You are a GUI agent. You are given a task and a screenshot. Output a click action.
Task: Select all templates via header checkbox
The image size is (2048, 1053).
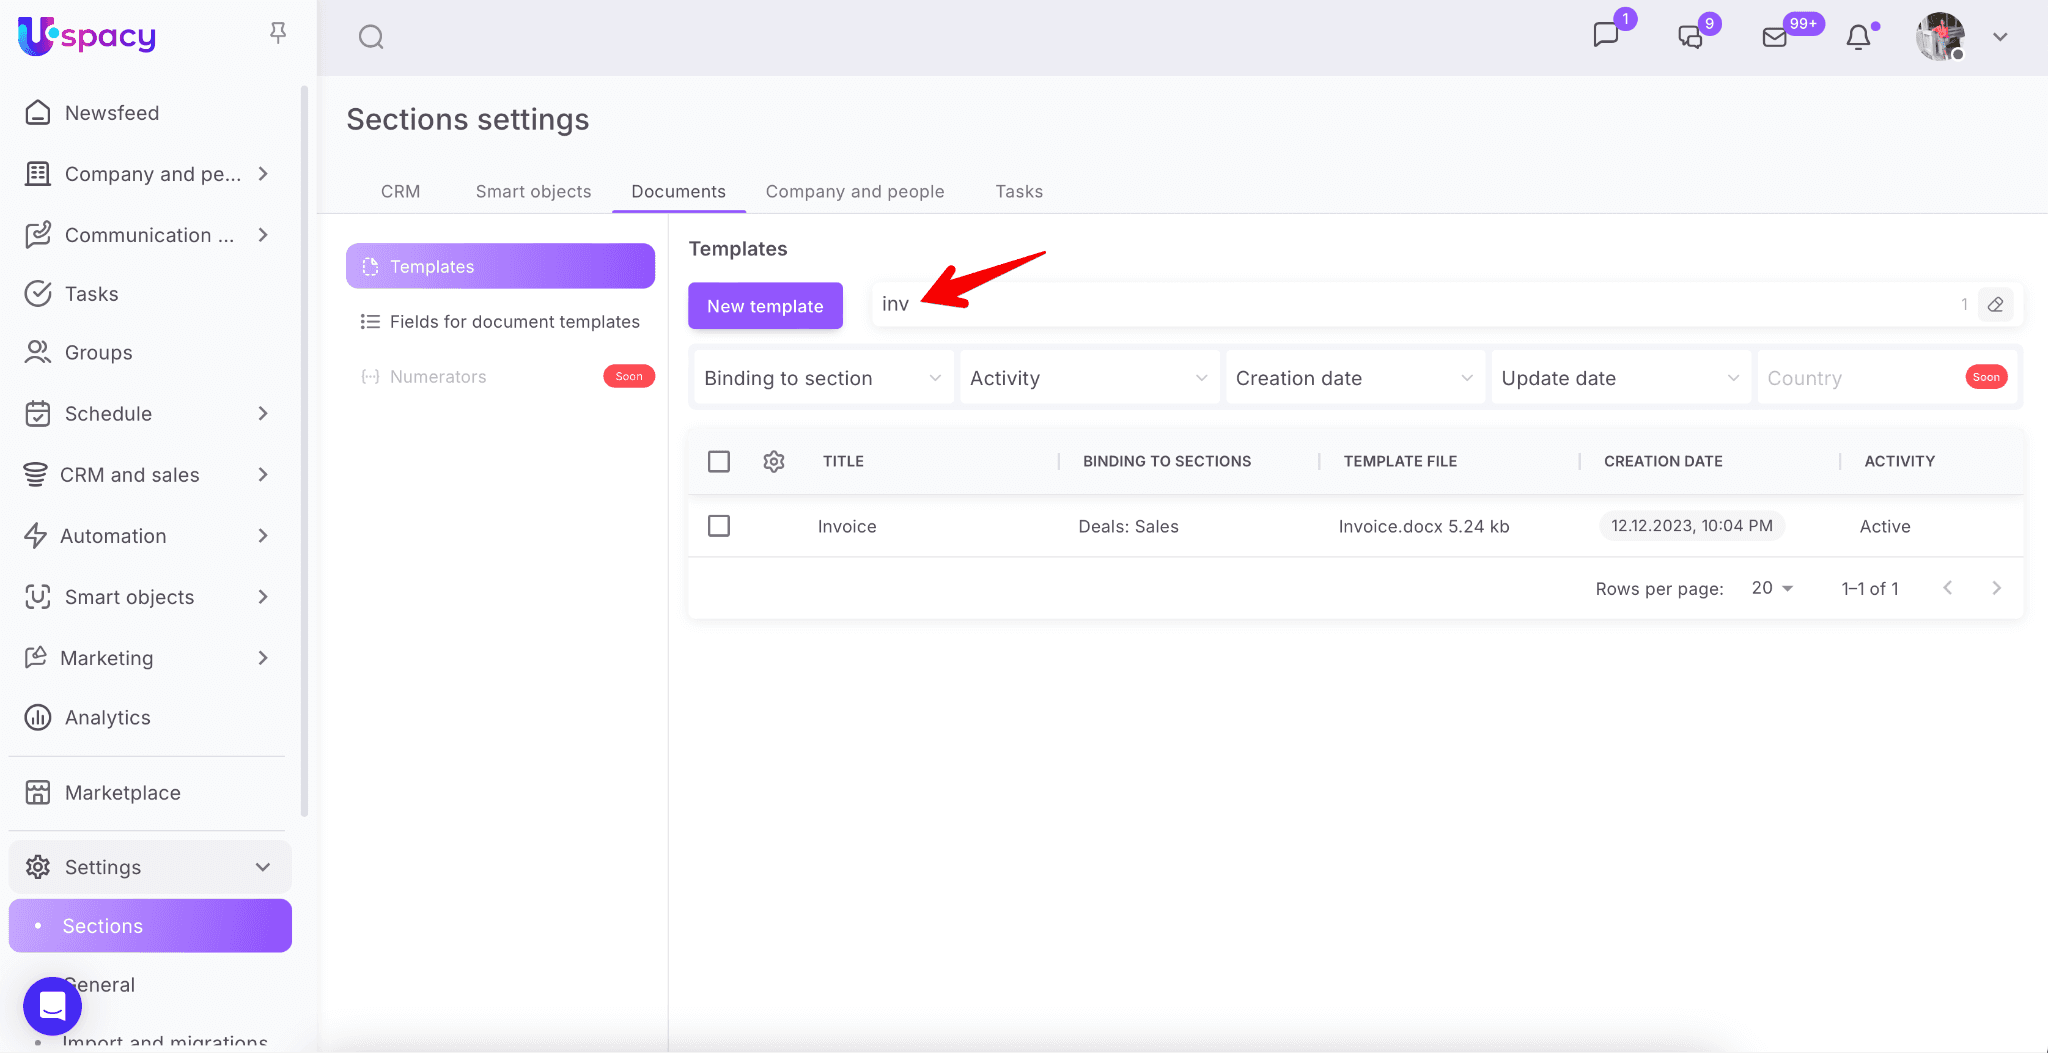719,461
